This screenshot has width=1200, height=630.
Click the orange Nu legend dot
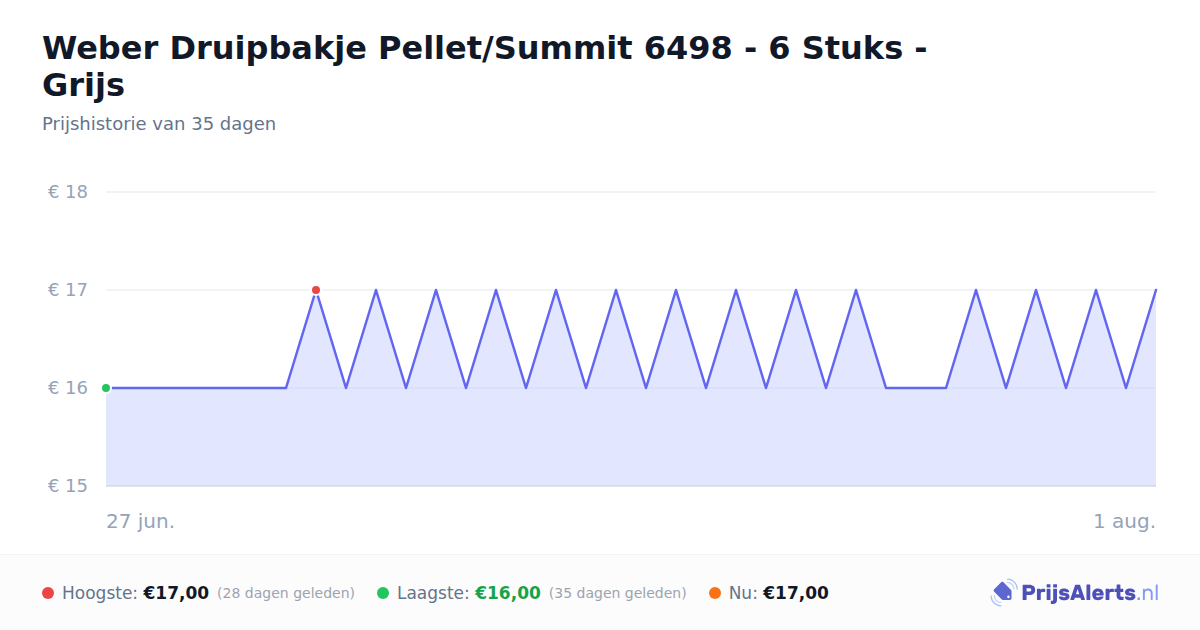(x=715, y=593)
